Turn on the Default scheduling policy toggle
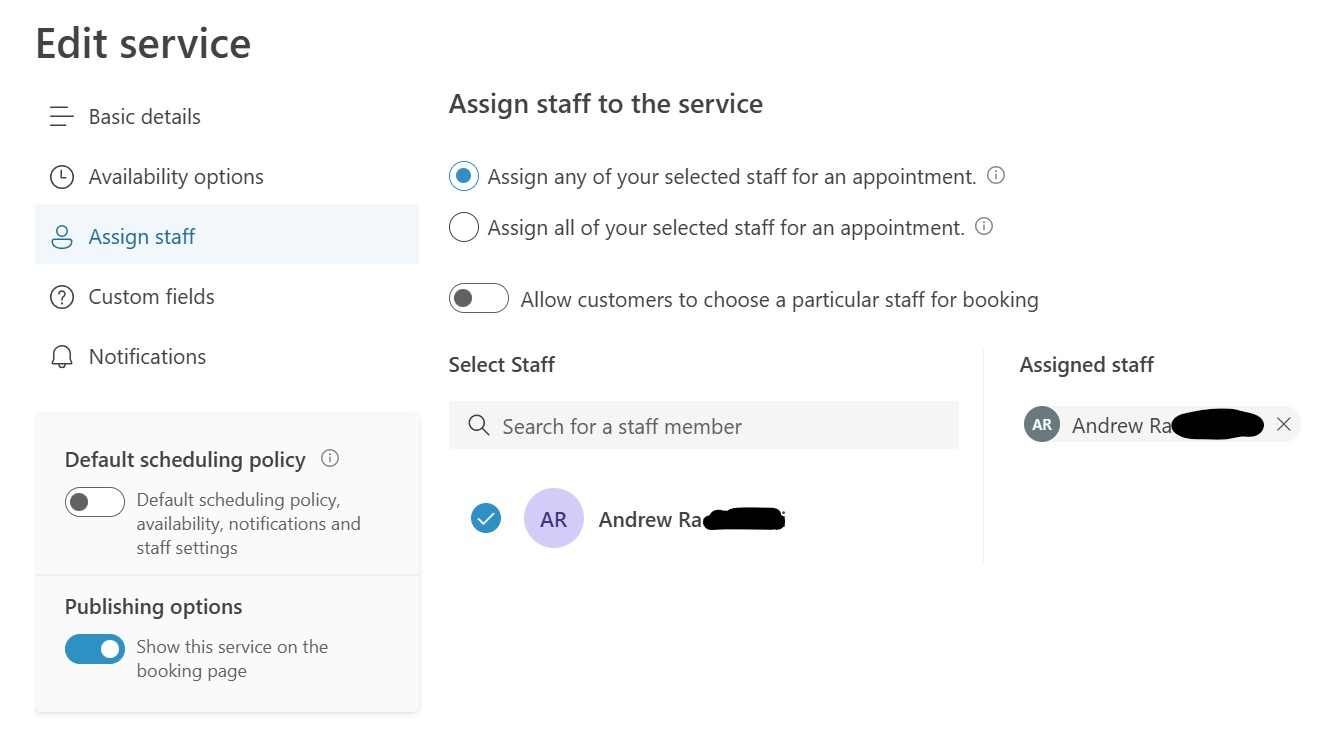The height and width of the screenshot is (756, 1330). coord(95,502)
